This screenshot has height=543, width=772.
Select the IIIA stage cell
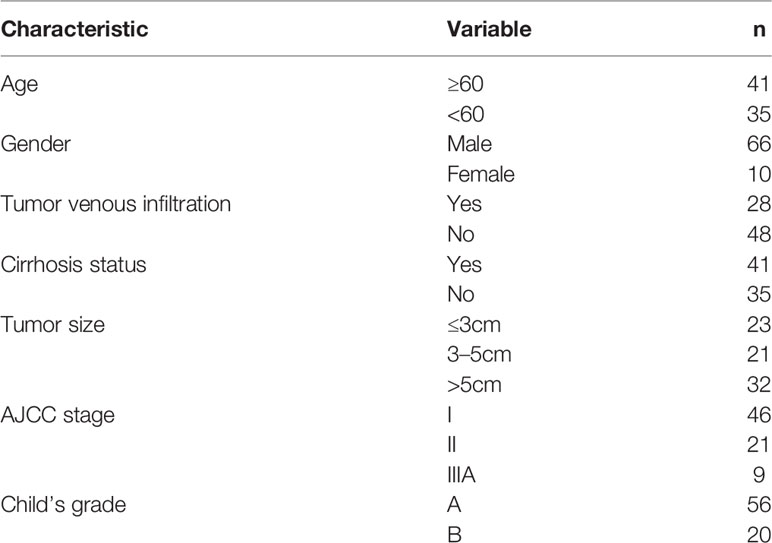461,475
